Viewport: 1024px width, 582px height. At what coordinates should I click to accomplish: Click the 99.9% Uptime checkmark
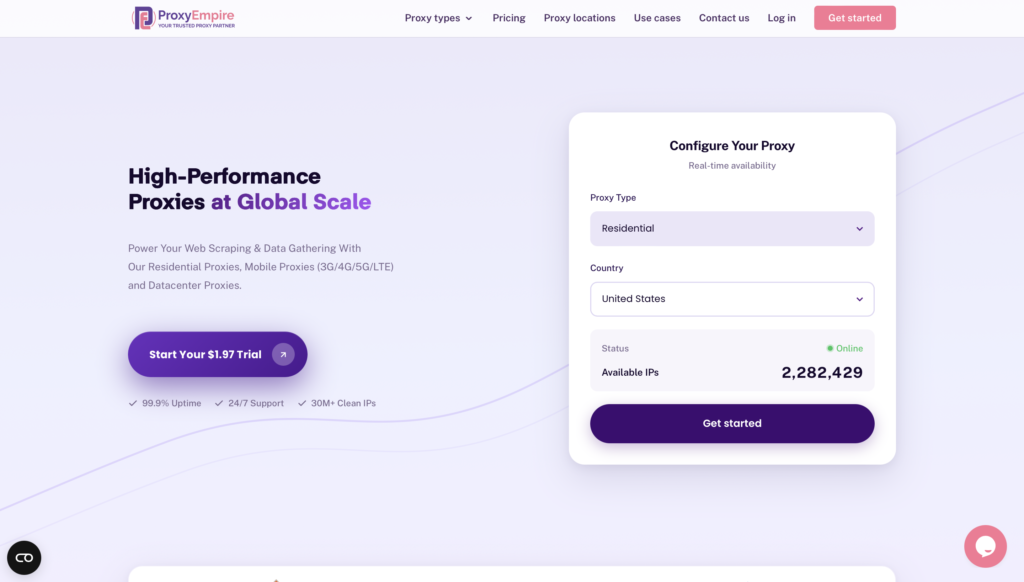click(133, 403)
